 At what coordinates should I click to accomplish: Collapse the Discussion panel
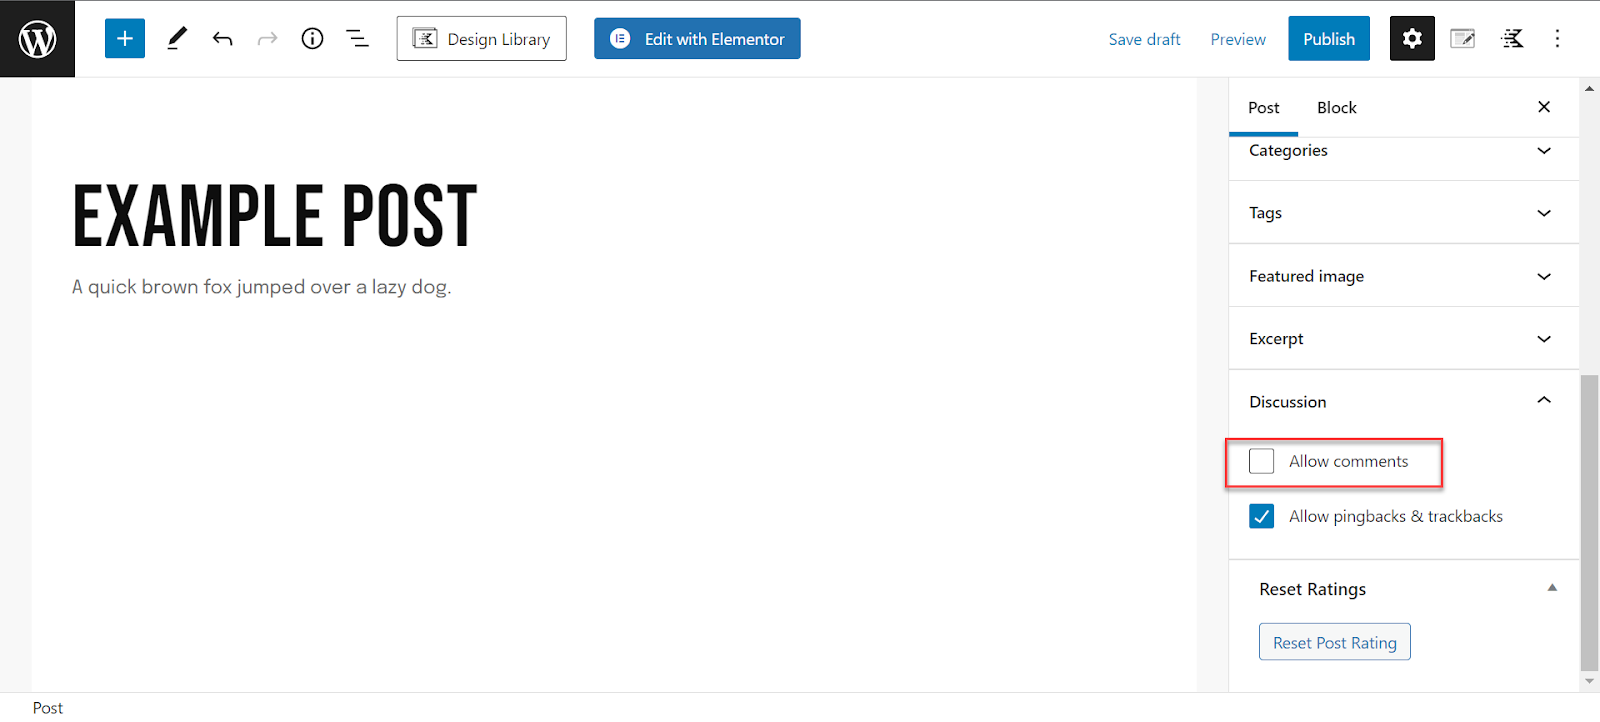[x=1403, y=401]
